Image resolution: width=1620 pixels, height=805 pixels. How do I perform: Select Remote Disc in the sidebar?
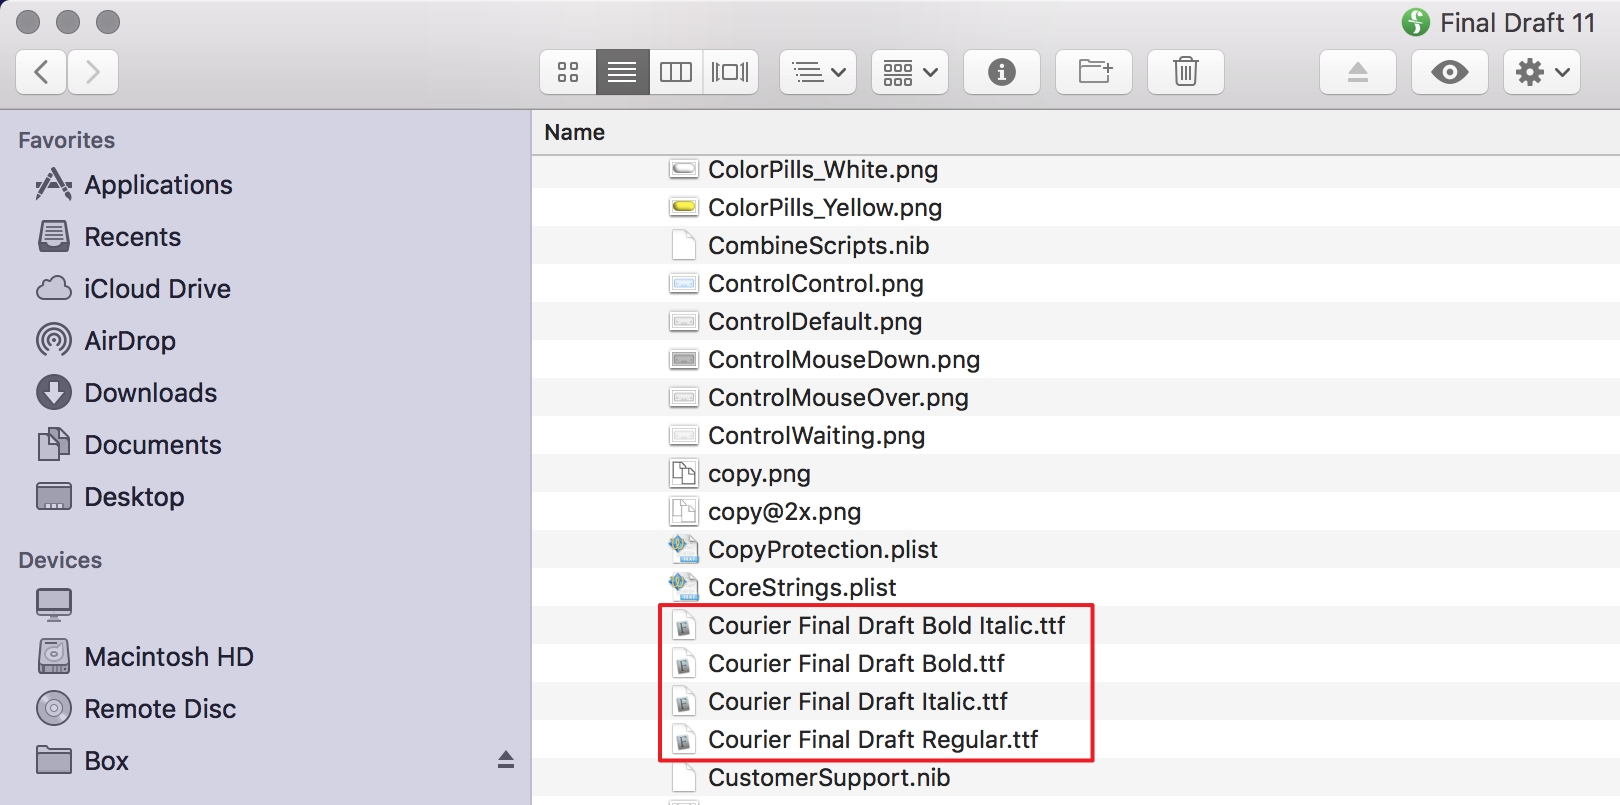tap(160, 709)
